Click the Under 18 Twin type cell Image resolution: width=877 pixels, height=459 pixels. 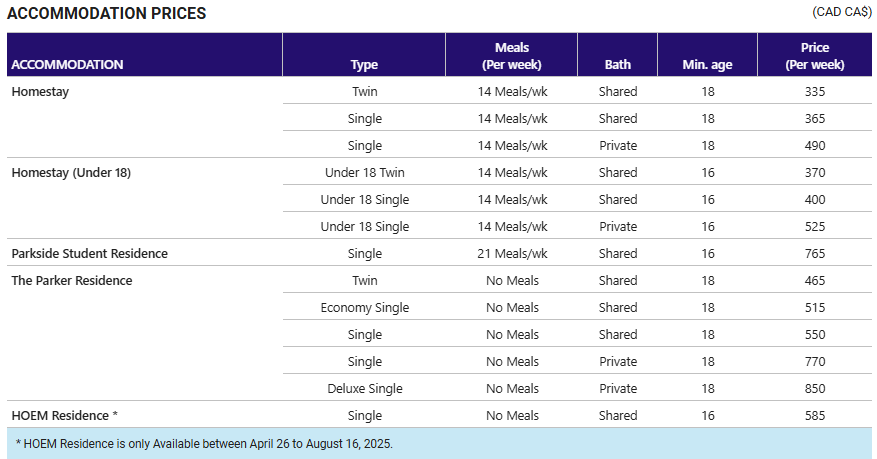pos(365,173)
